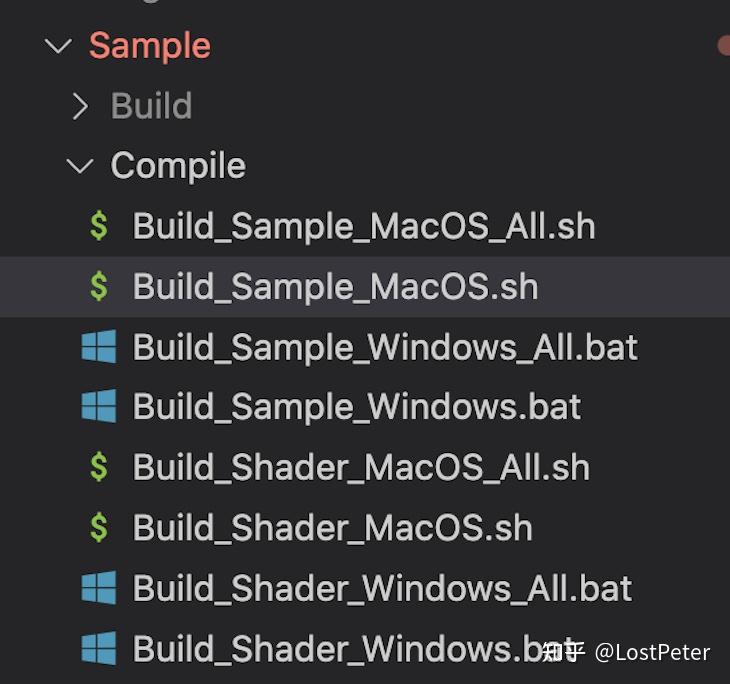Expand the Build folder chevron

coord(81,106)
